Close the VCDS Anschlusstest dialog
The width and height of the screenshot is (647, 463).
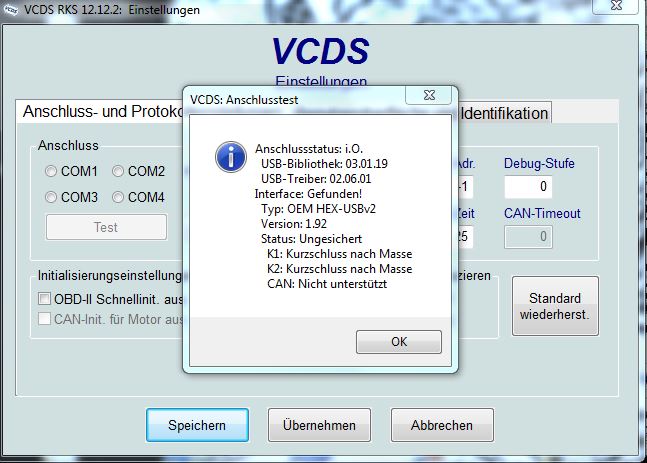pyautogui.click(x=429, y=95)
